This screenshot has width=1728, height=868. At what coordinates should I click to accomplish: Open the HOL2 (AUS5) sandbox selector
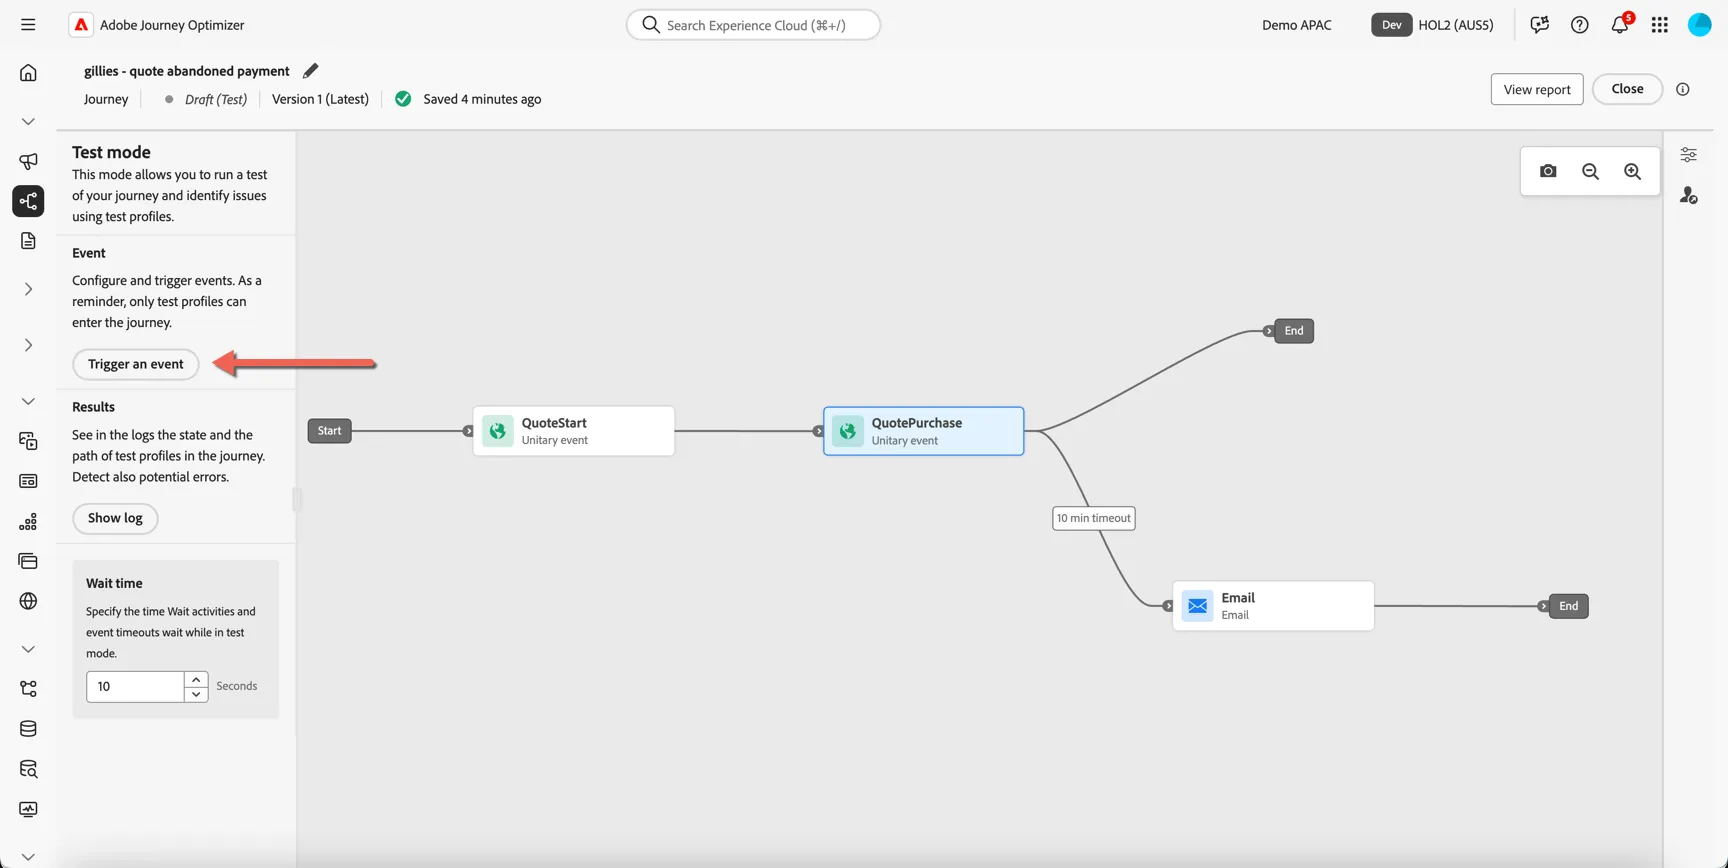pyautogui.click(x=1433, y=25)
